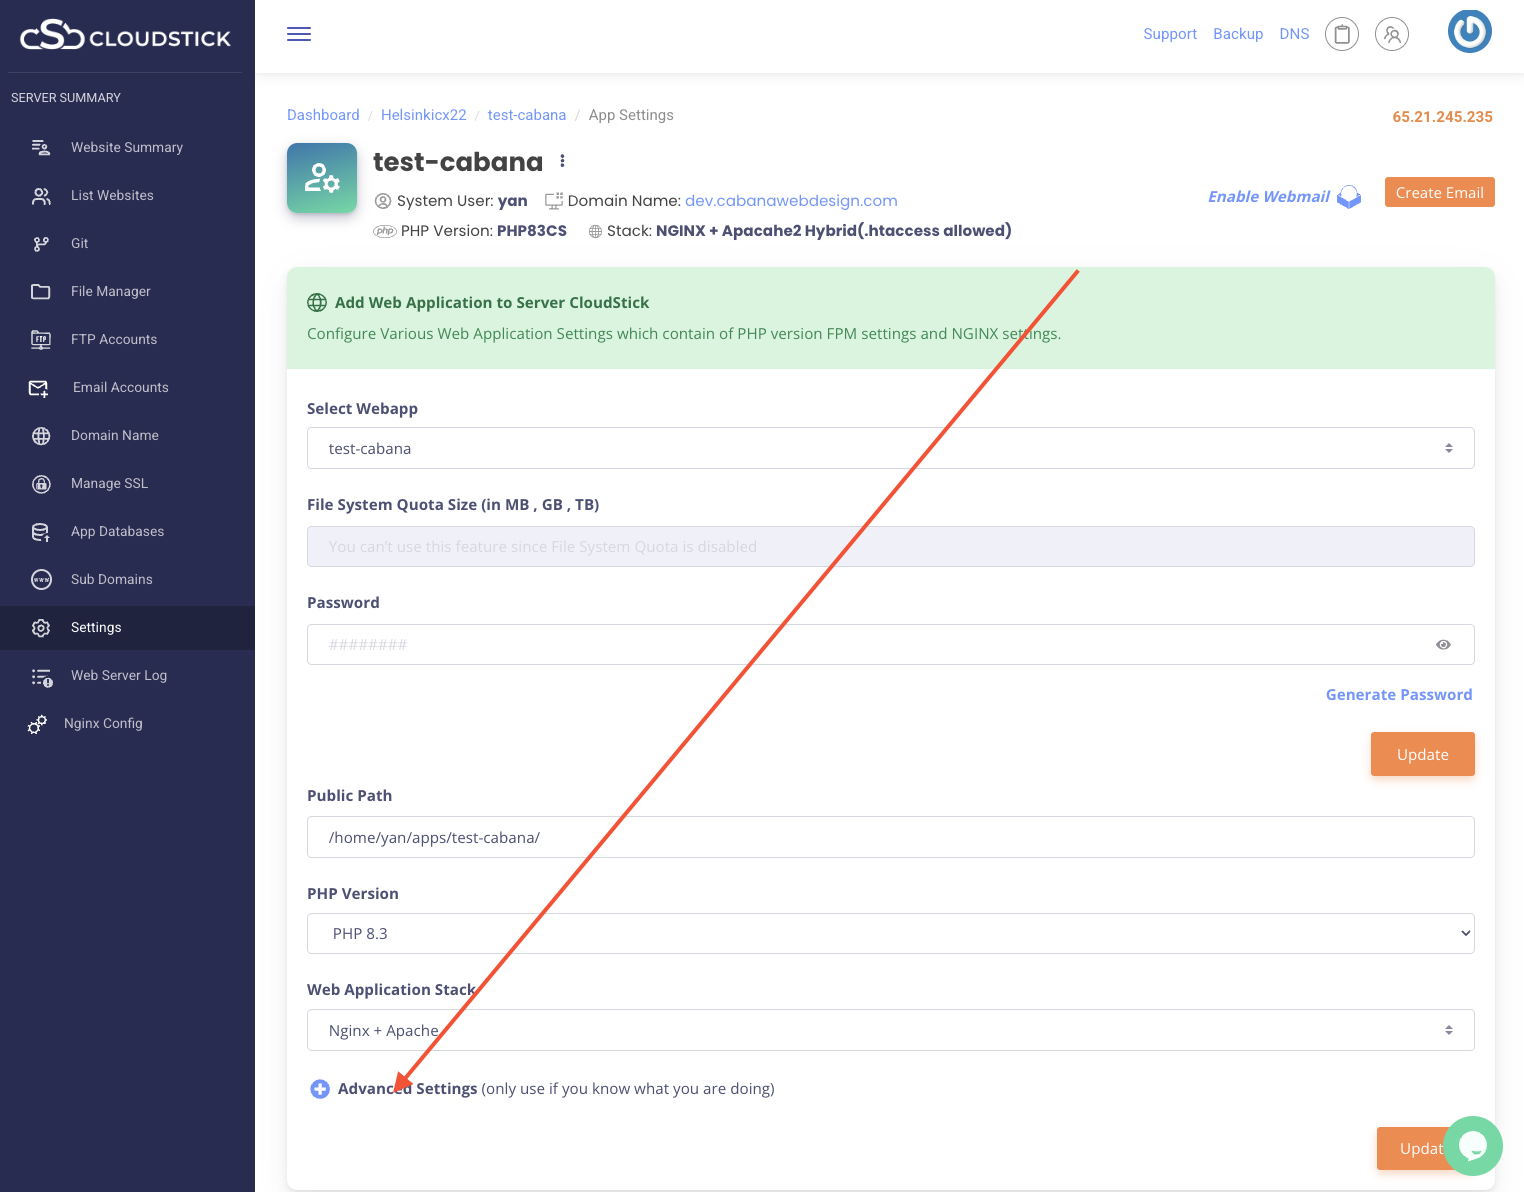Open the Nginx Config section
Screen dimensions: 1524x1192
(x=103, y=723)
